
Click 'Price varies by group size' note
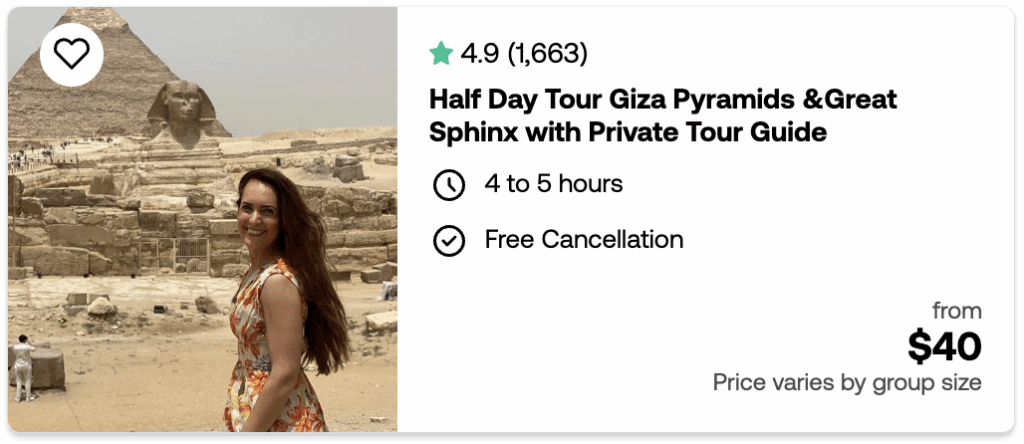point(847,383)
